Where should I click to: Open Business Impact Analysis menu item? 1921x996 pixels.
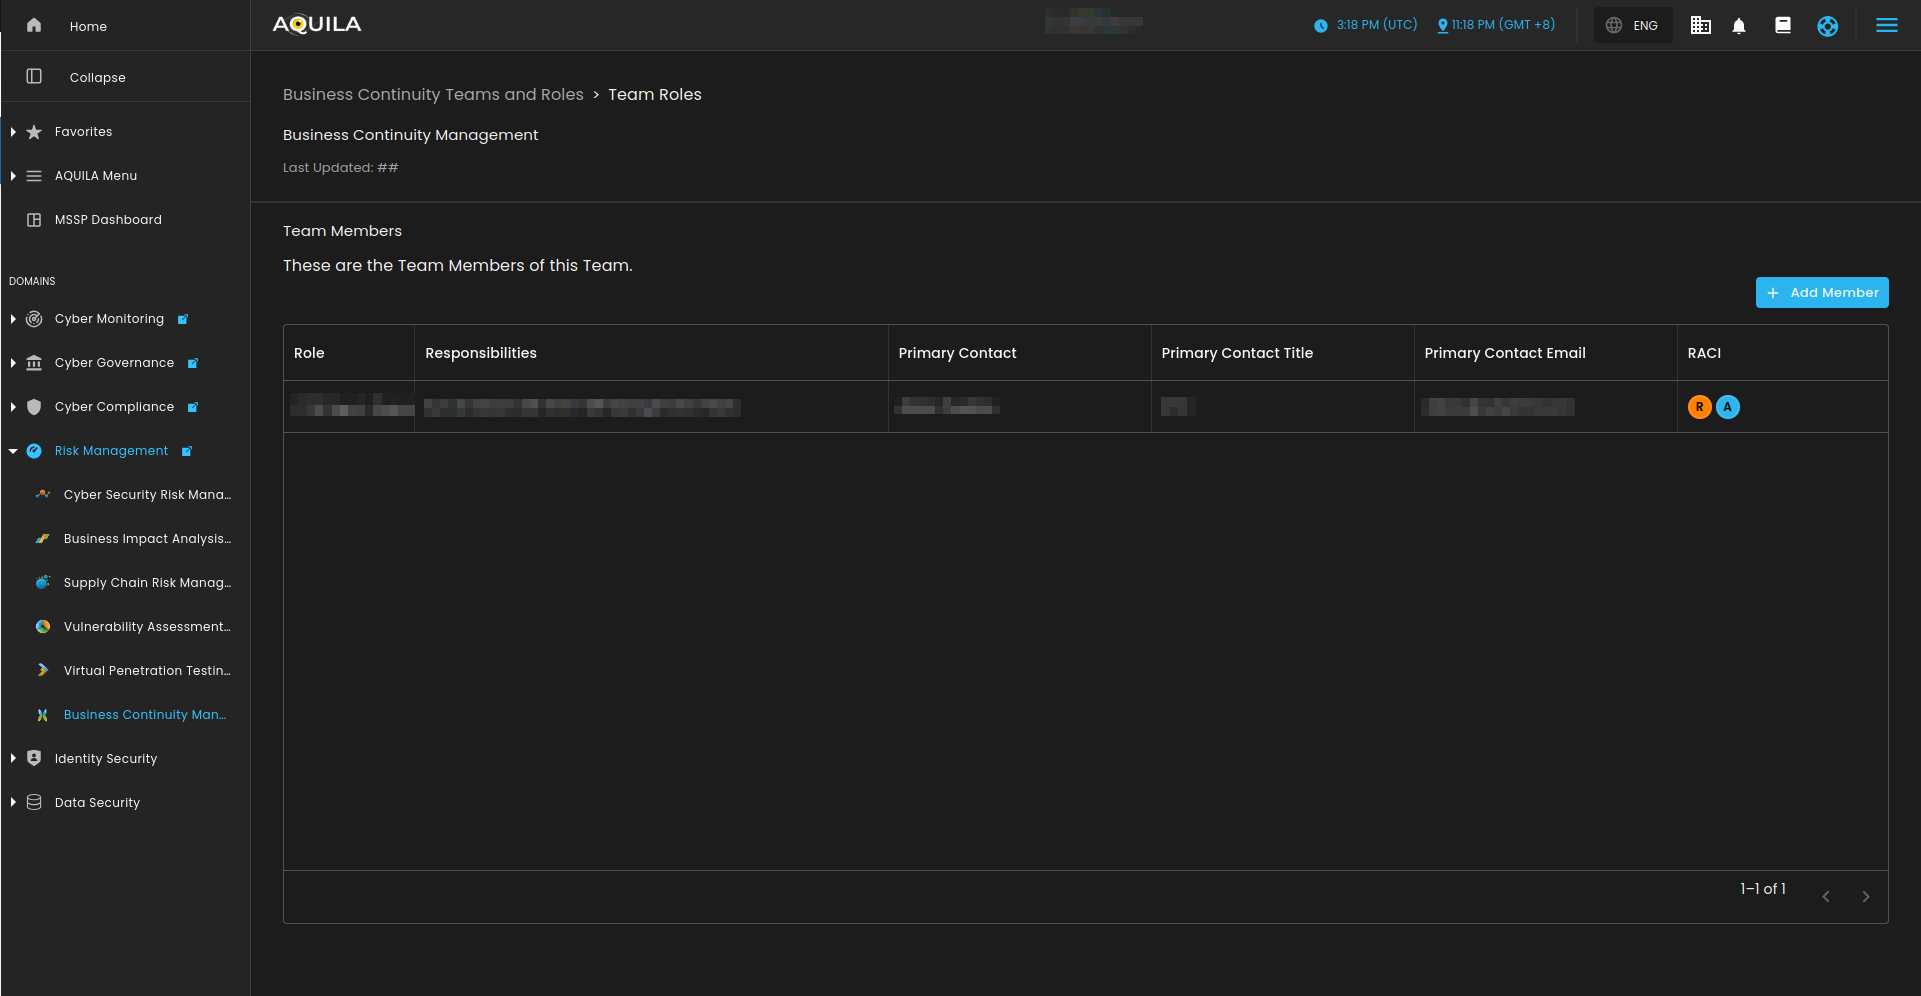[x=146, y=539]
